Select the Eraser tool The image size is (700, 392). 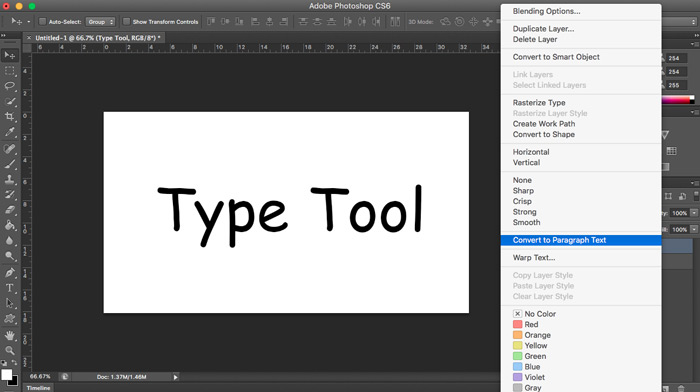click(x=9, y=210)
